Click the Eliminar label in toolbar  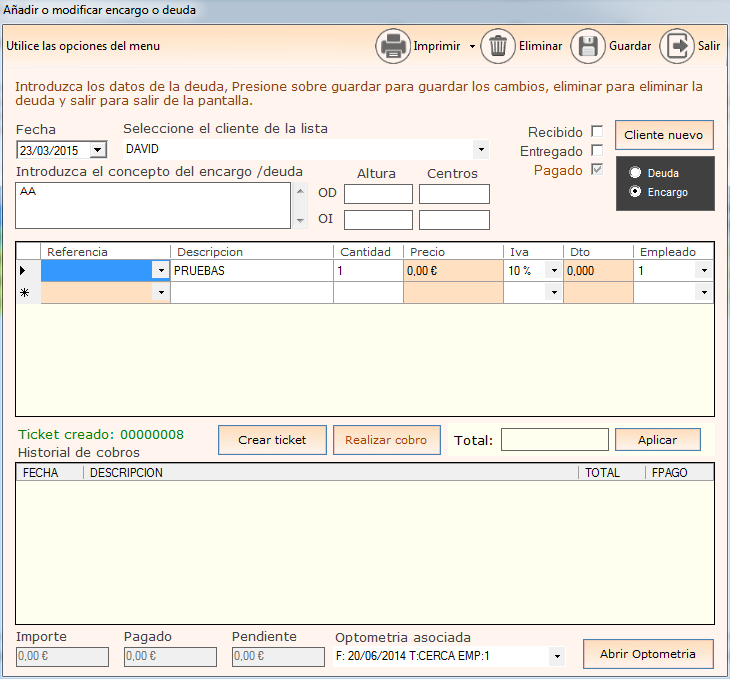coord(540,46)
